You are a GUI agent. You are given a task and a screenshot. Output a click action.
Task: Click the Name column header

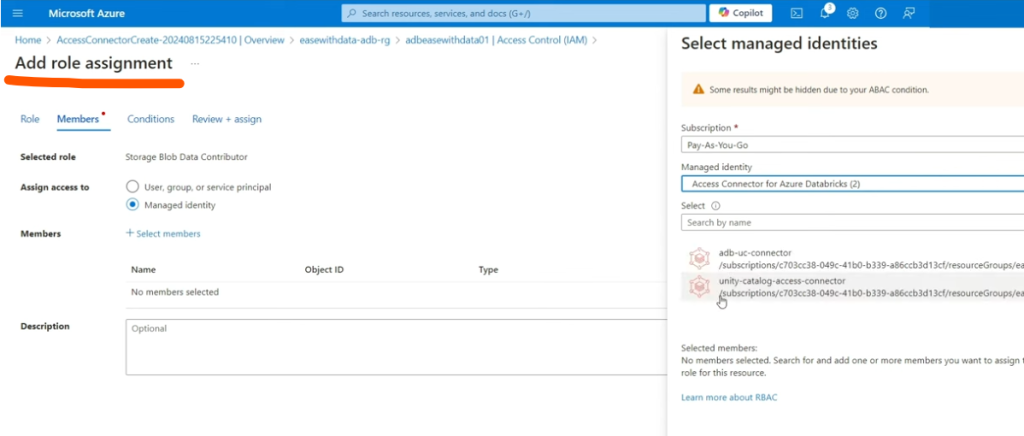click(x=143, y=270)
